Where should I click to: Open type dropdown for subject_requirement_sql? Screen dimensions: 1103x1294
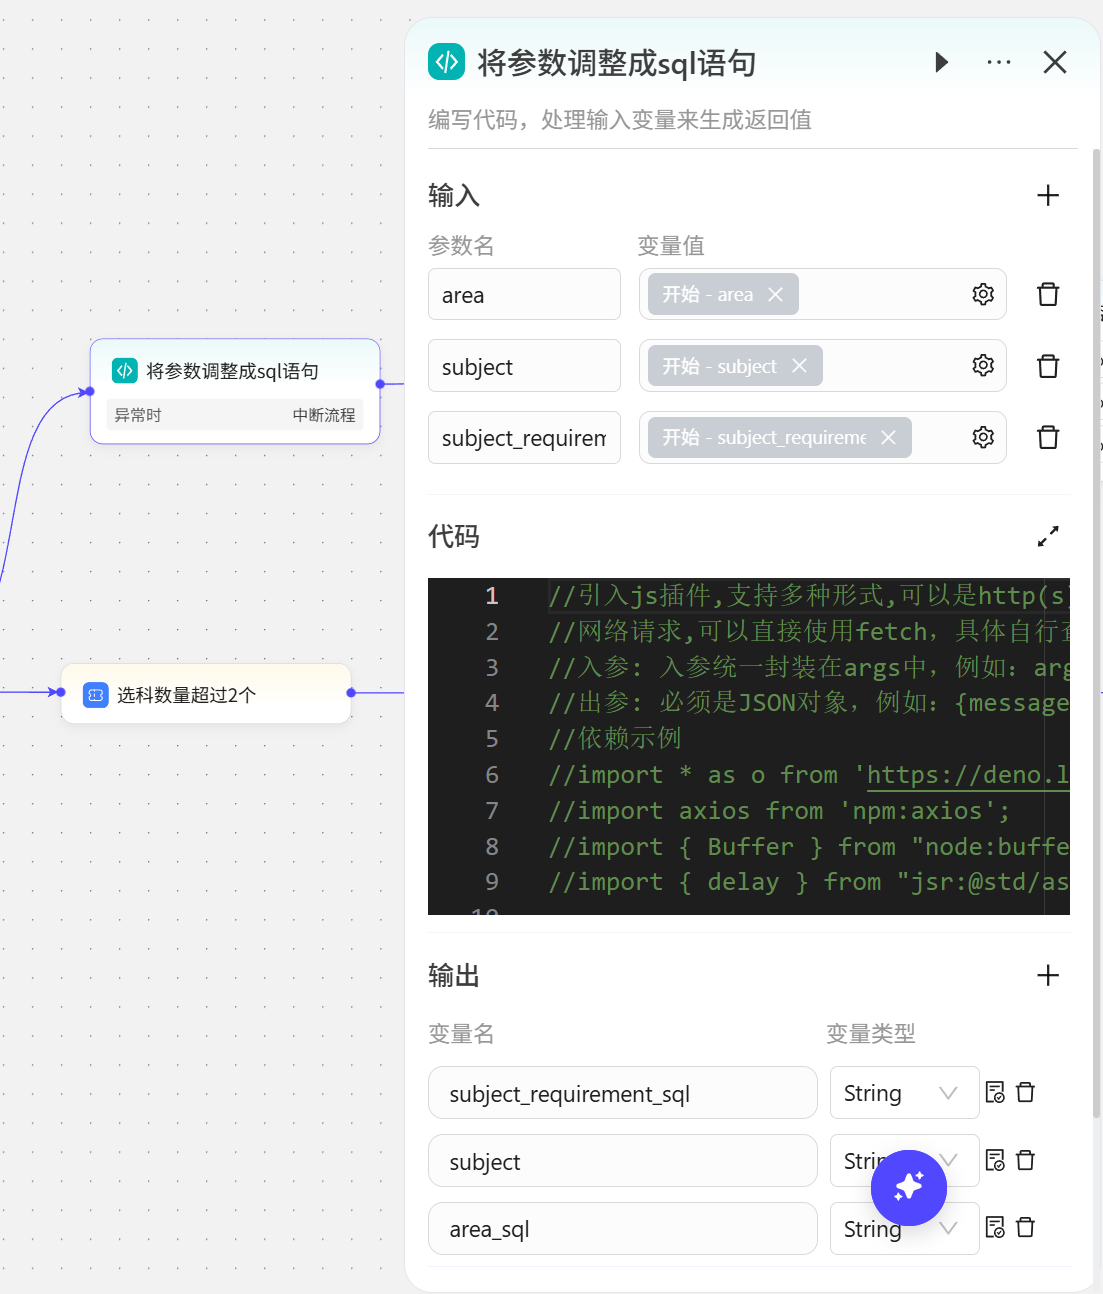903,1093
